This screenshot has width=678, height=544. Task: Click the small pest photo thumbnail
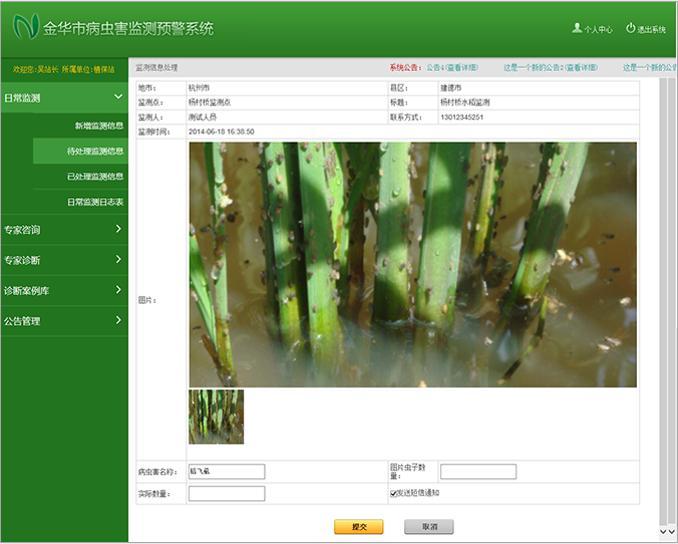coord(216,417)
